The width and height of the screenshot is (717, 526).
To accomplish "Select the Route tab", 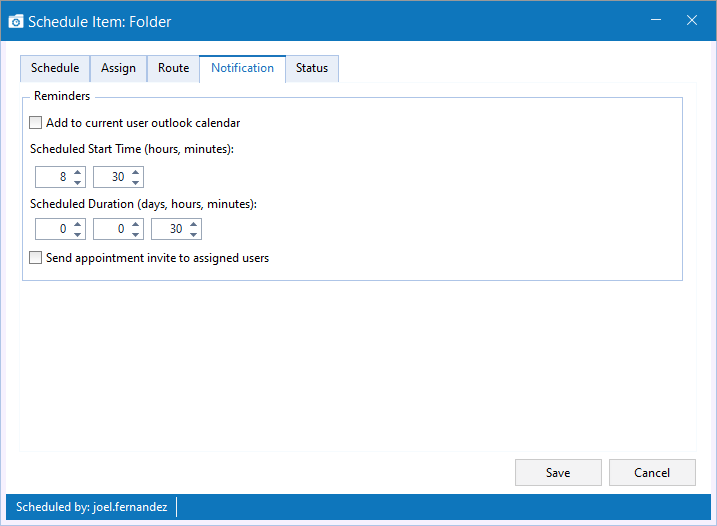I will 173,68.
